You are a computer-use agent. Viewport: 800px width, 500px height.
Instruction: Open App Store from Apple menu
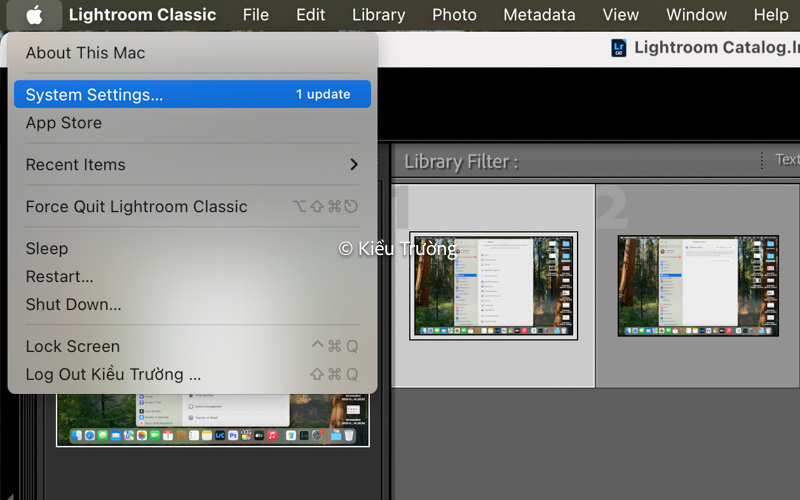click(192, 123)
